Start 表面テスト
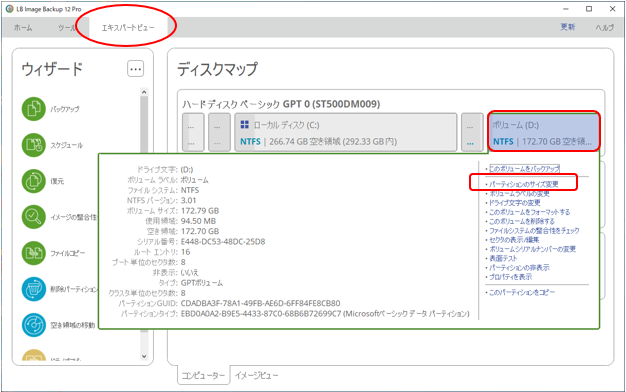 click(503, 258)
